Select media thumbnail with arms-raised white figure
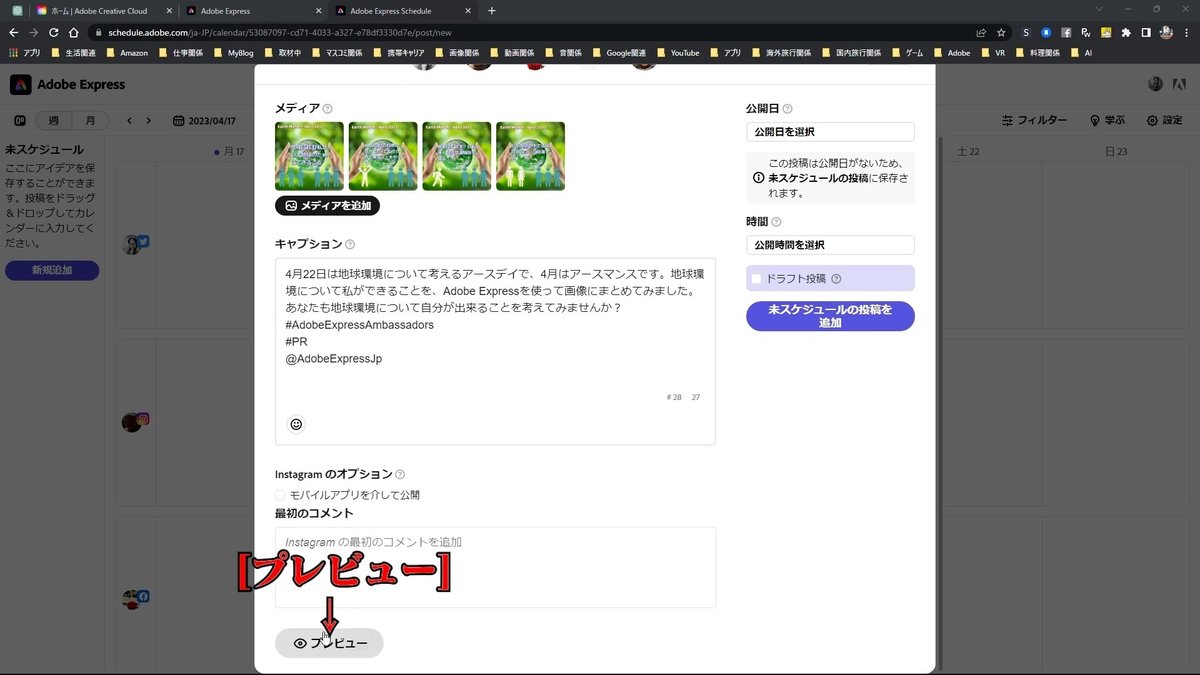Image resolution: width=1200 pixels, height=675 pixels. (x=383, y=156)
